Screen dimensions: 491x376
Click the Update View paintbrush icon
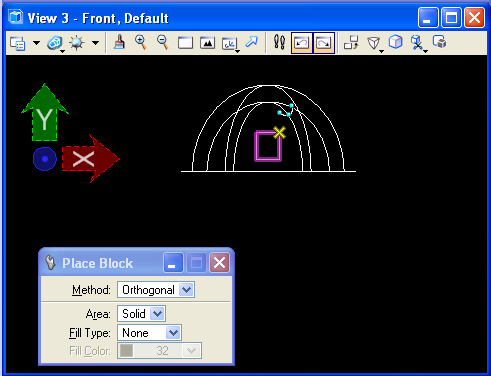click(x=119, y=43)
